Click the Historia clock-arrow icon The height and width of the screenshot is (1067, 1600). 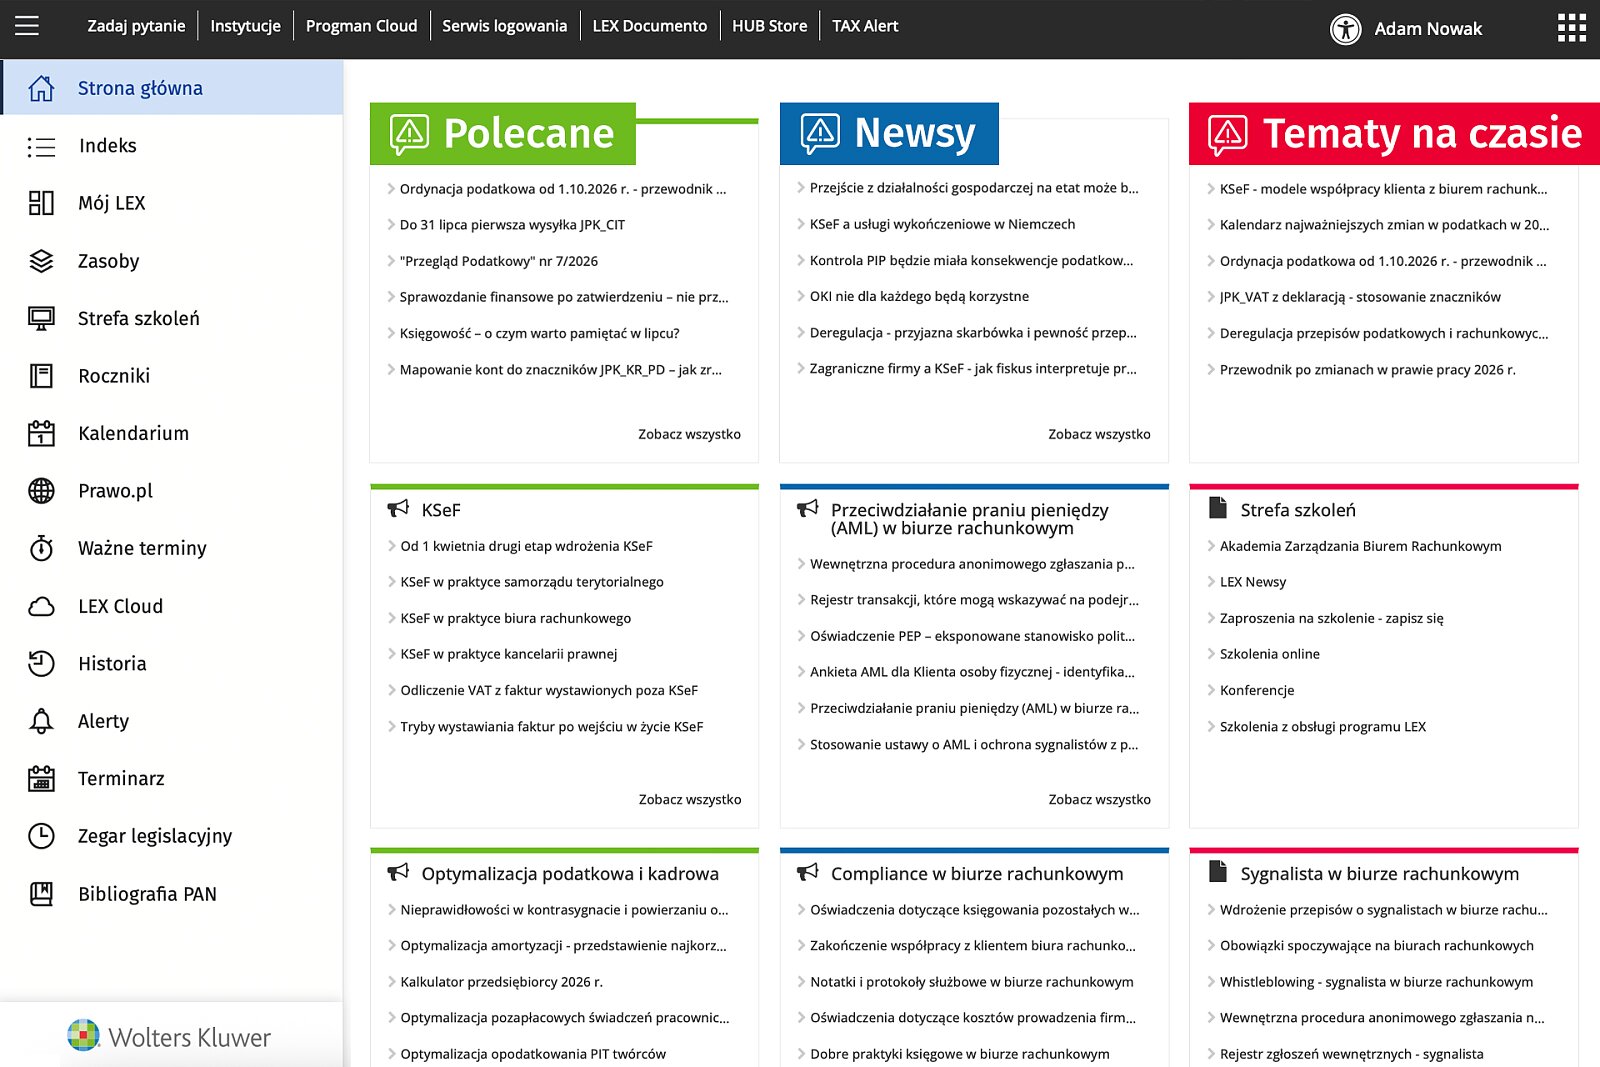tap(41, 664)
